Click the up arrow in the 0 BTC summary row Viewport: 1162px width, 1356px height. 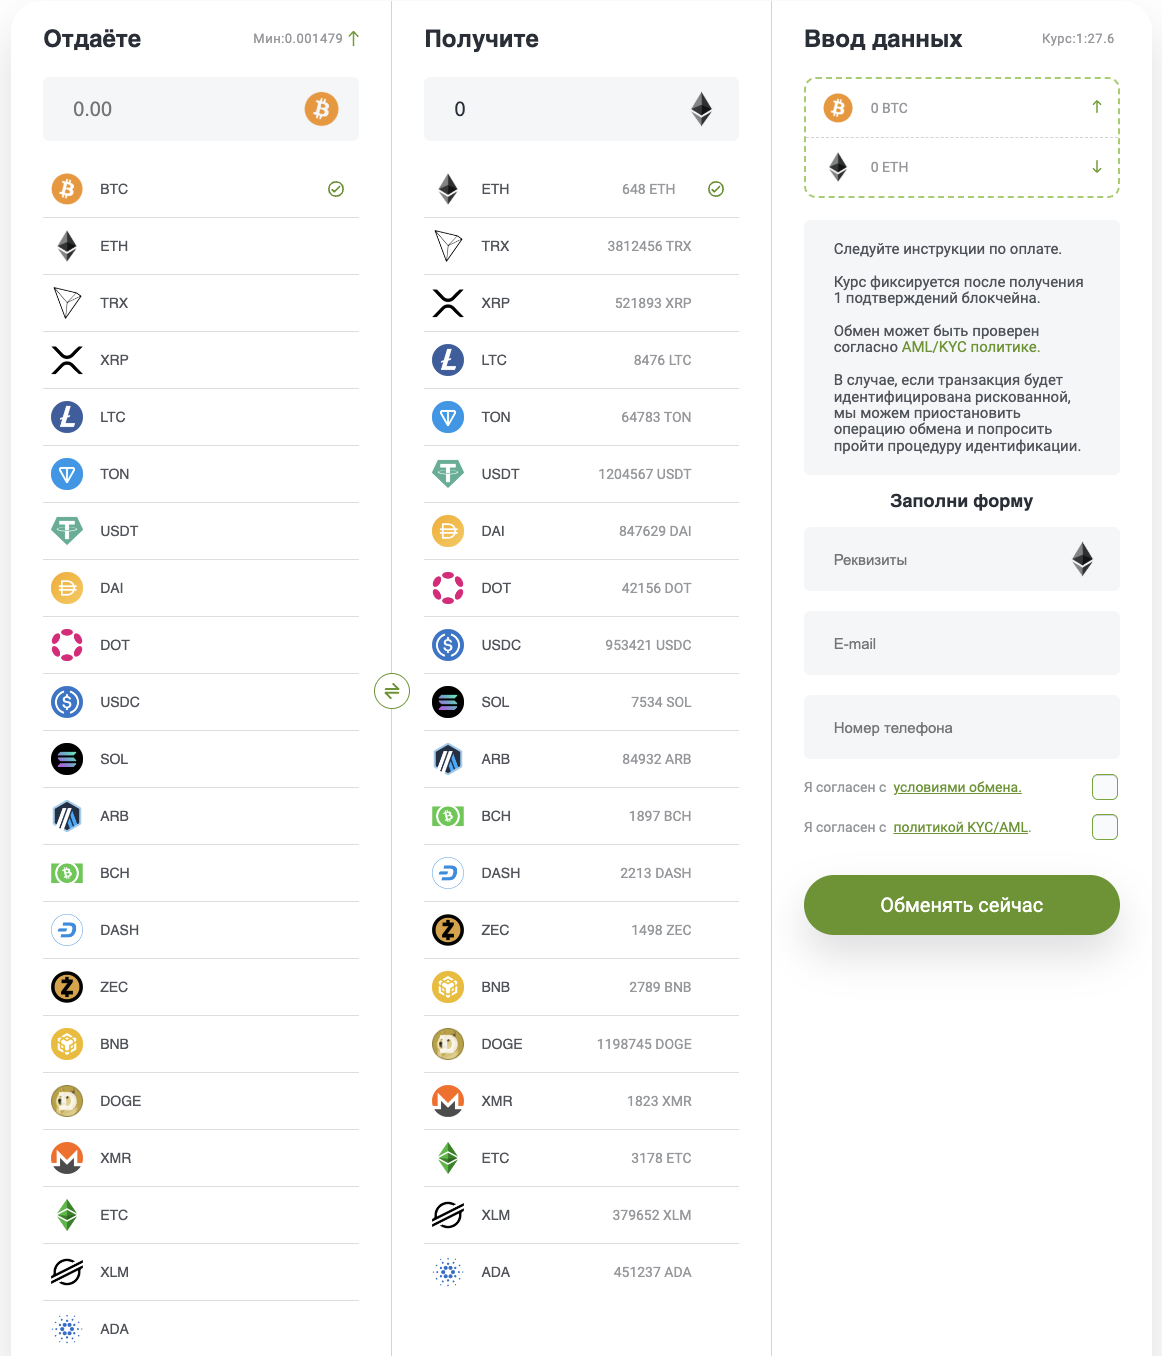coord(1097,107)
